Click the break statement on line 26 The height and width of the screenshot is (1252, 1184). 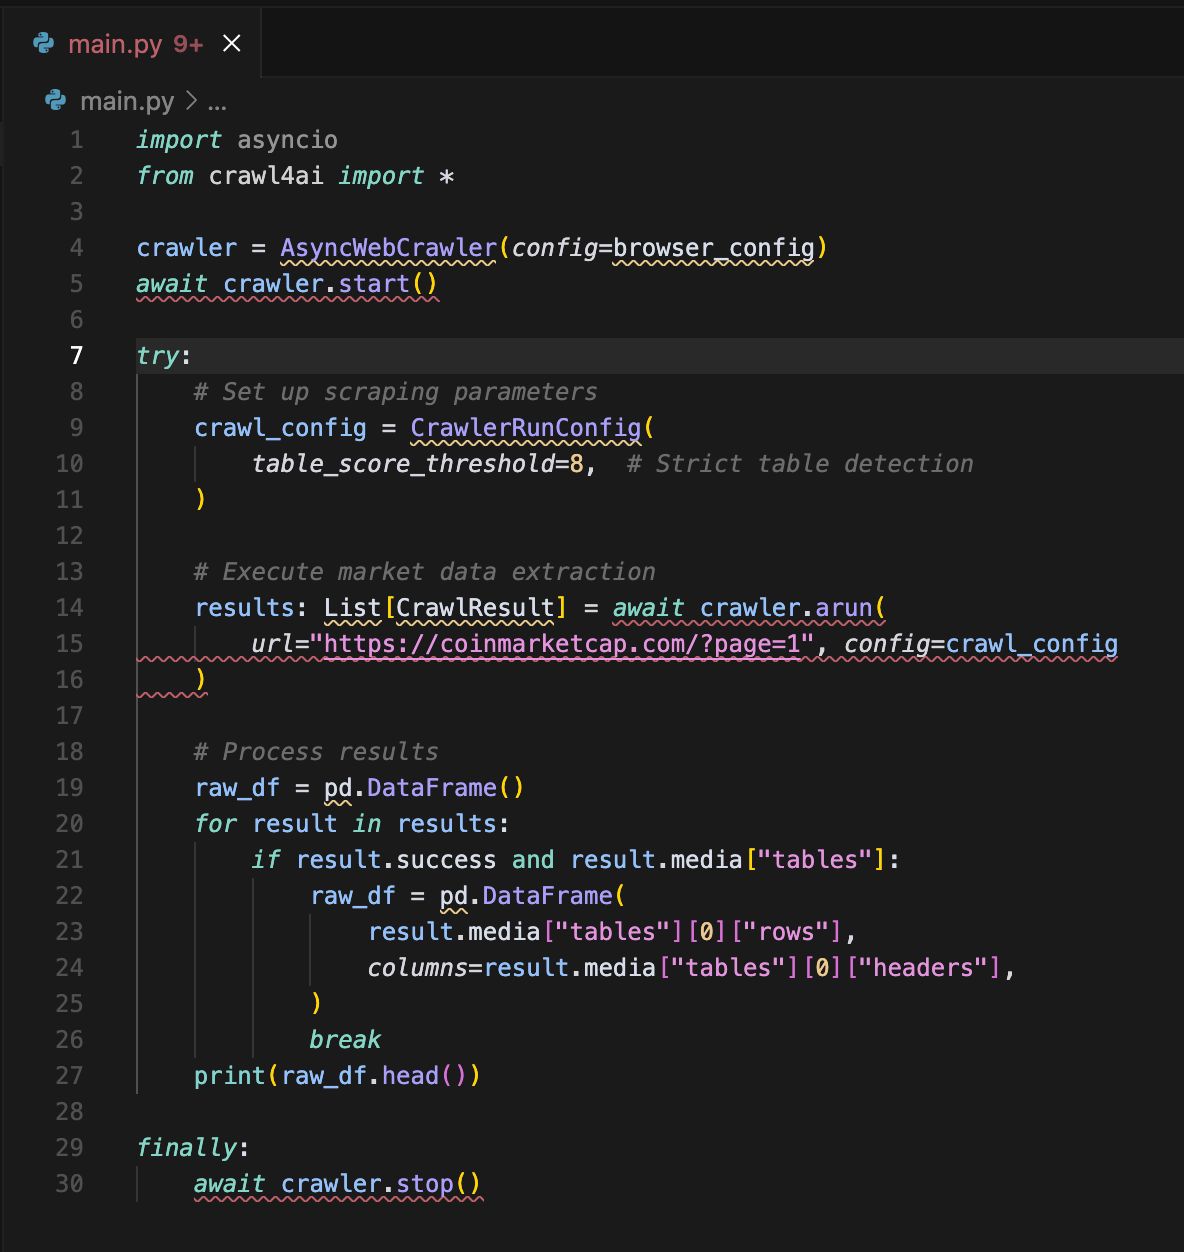tap(345, 1039)
